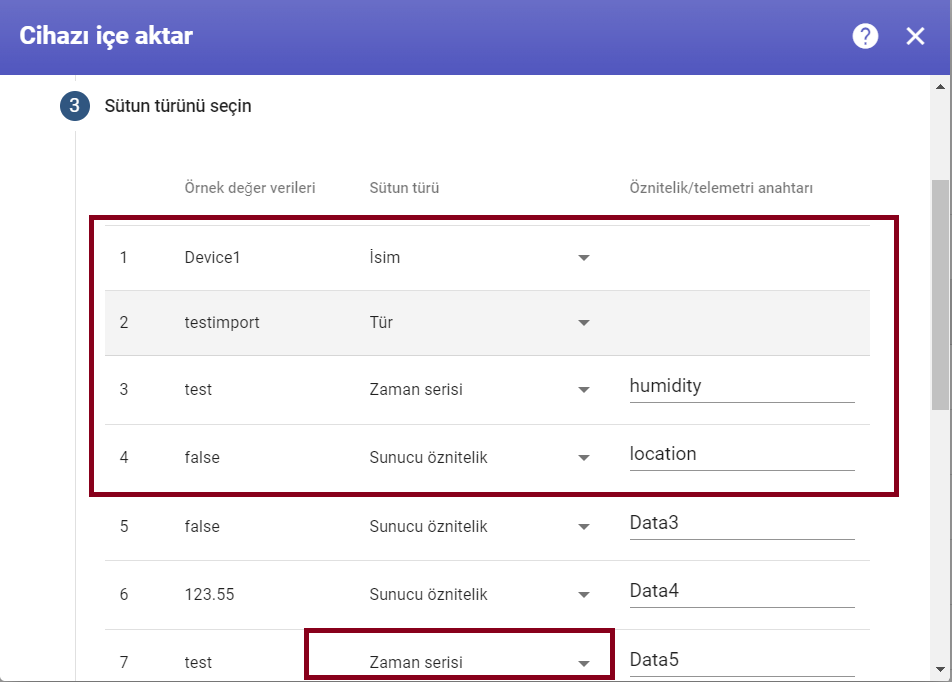Edit the Data4 key field
This screenshot has height=682, width=952.
point(742,591)
